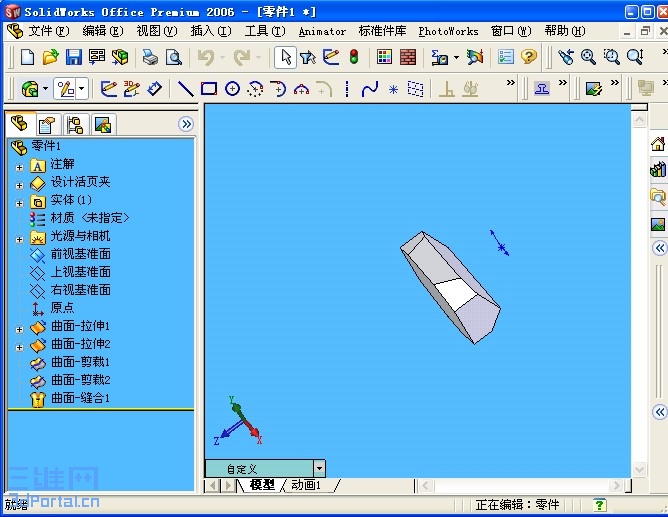Select the 右视基准面 plane
The width and height of the screenshot is (668, 517).
[x=81, y=290]
